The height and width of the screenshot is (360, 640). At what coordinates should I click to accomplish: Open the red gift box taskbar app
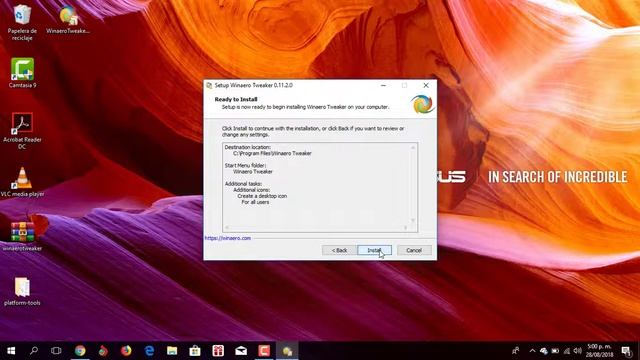point(218,351)
